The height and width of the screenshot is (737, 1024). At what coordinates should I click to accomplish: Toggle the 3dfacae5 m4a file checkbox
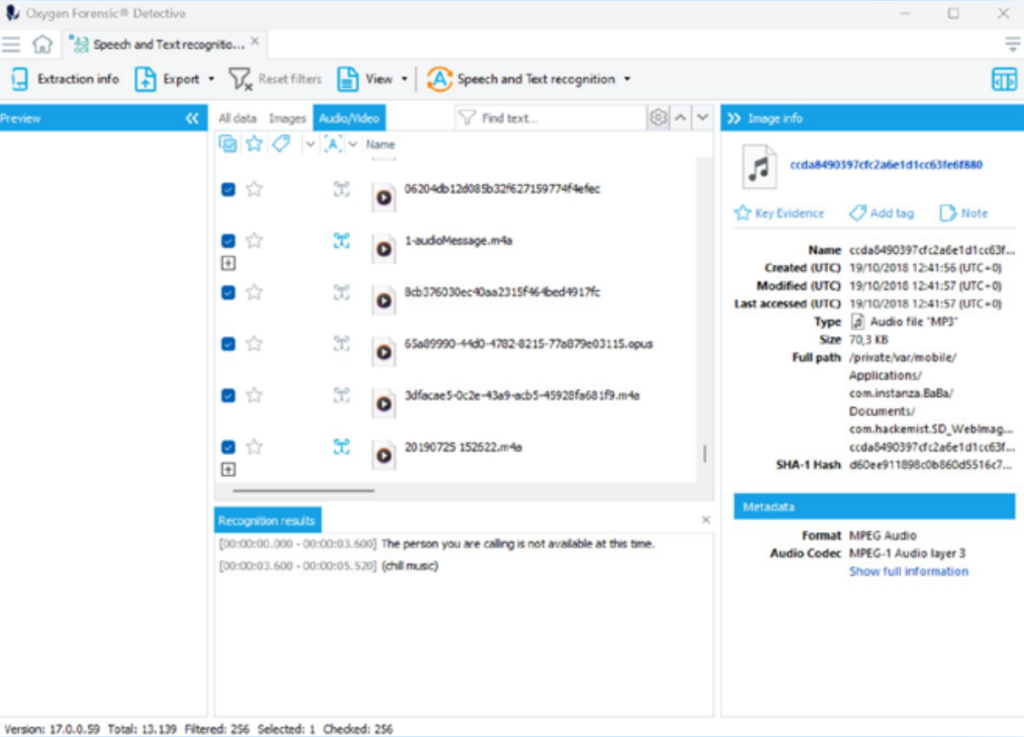(228, 395)
